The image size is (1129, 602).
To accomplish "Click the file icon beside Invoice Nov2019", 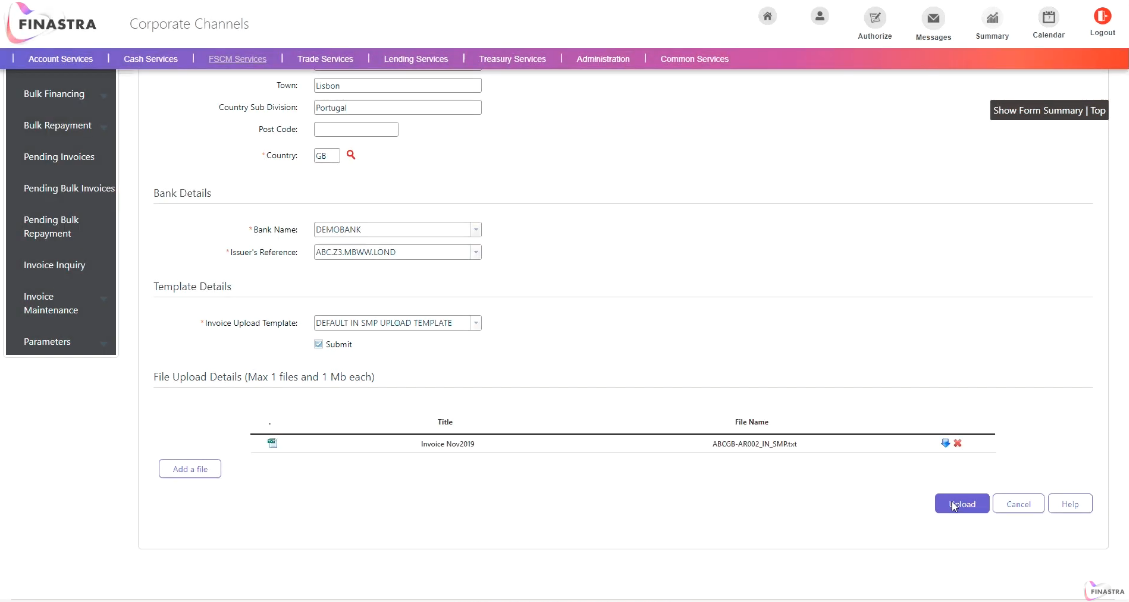I will (x=272, y=443).
